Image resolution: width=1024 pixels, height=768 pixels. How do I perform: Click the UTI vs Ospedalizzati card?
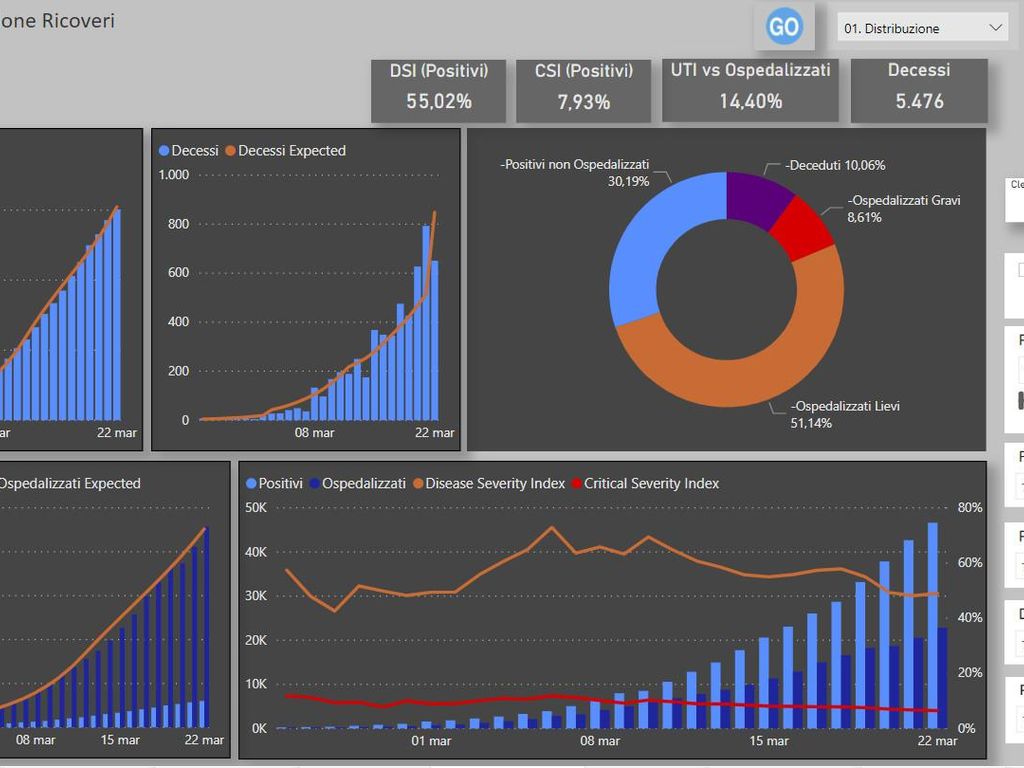[750, 87]
